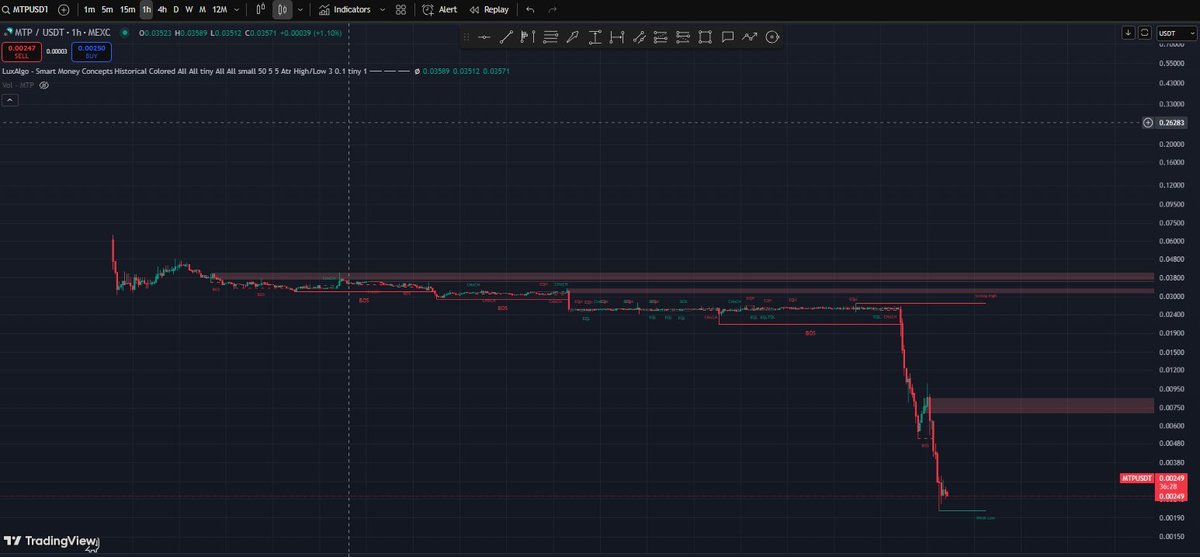1200x557 pixels.
Task: Select the 15m timeframe
Action: point(127,9)
